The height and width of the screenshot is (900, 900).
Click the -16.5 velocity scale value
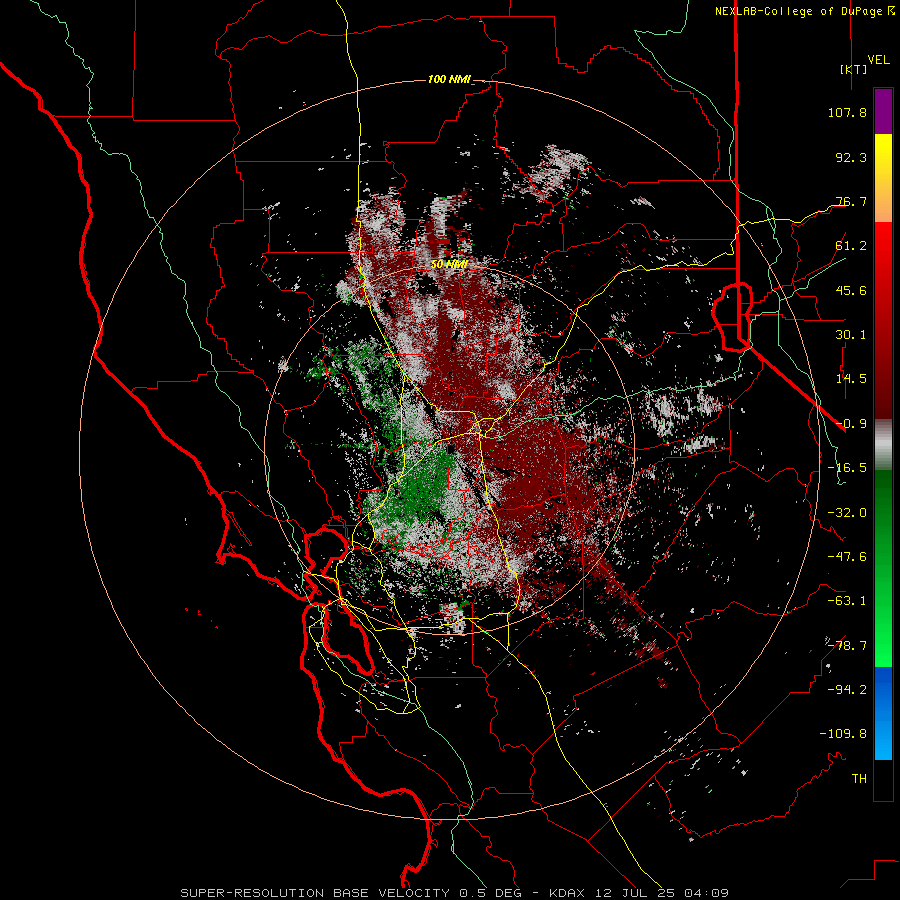pos(847,468)
